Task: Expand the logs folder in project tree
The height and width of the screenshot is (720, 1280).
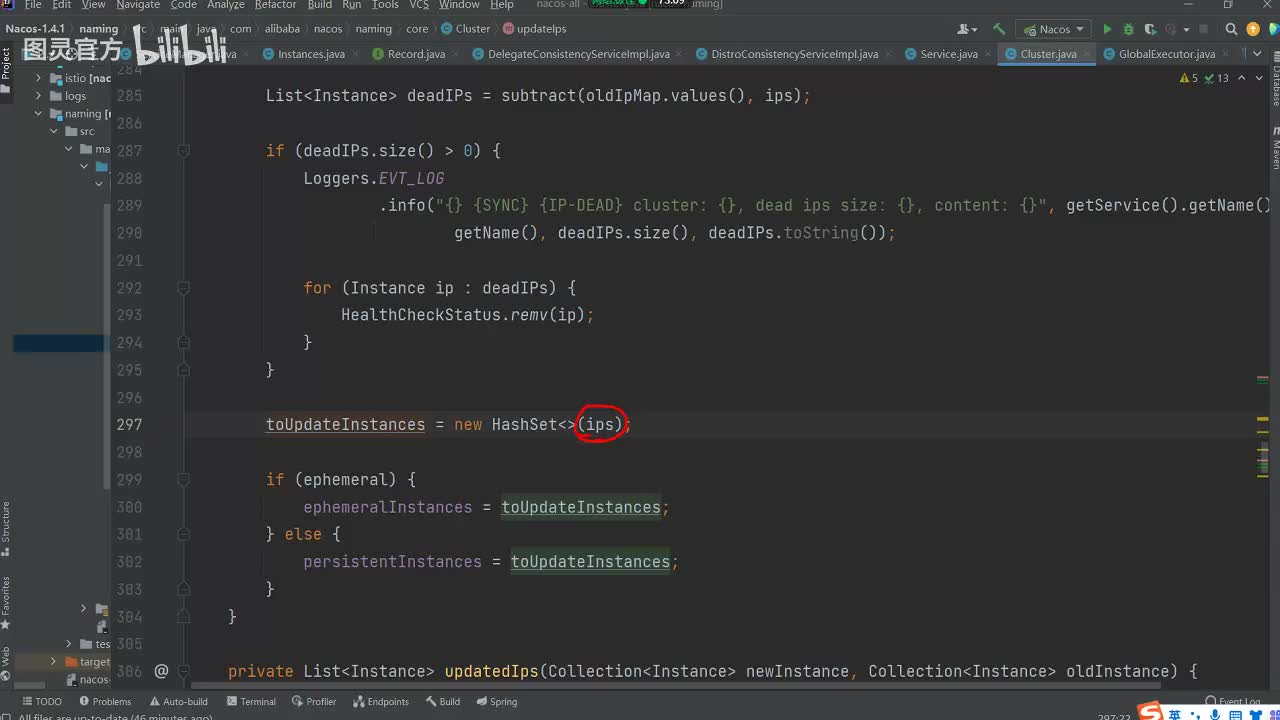Action: tap(39, 96)
